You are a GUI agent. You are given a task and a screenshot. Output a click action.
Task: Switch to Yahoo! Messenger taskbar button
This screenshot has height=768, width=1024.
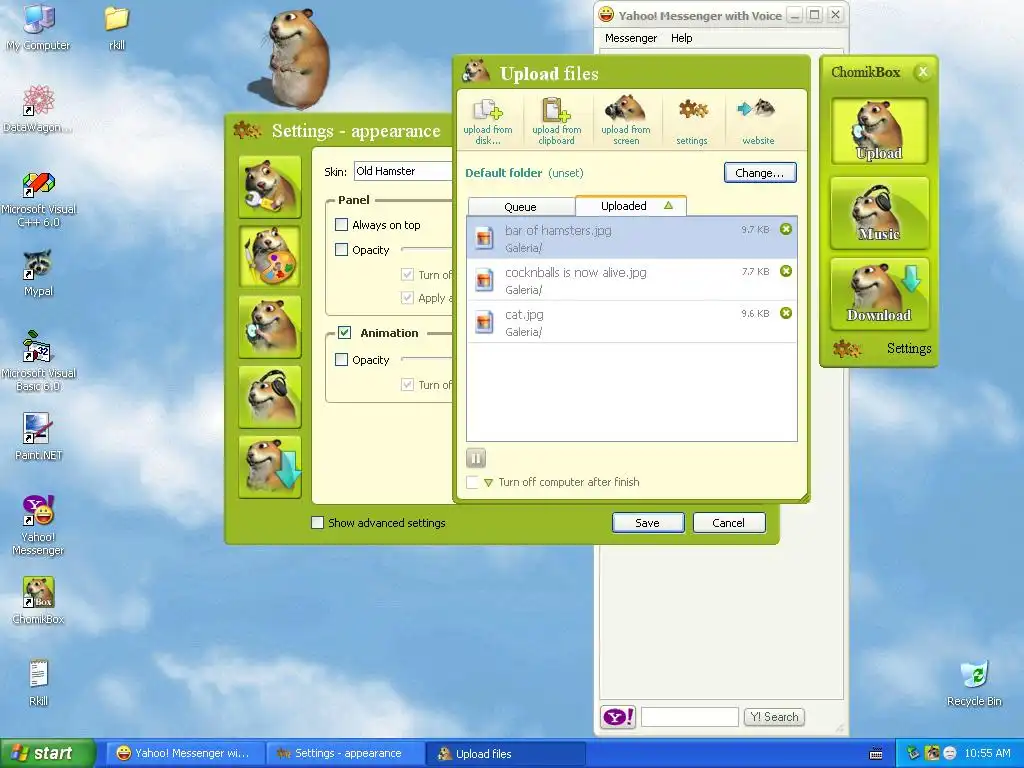185,754
